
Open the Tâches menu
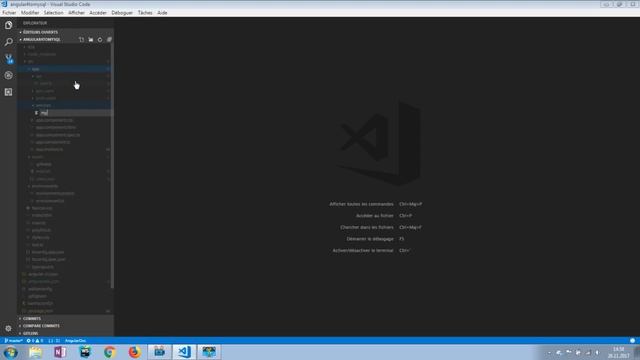tap(145, 13)
